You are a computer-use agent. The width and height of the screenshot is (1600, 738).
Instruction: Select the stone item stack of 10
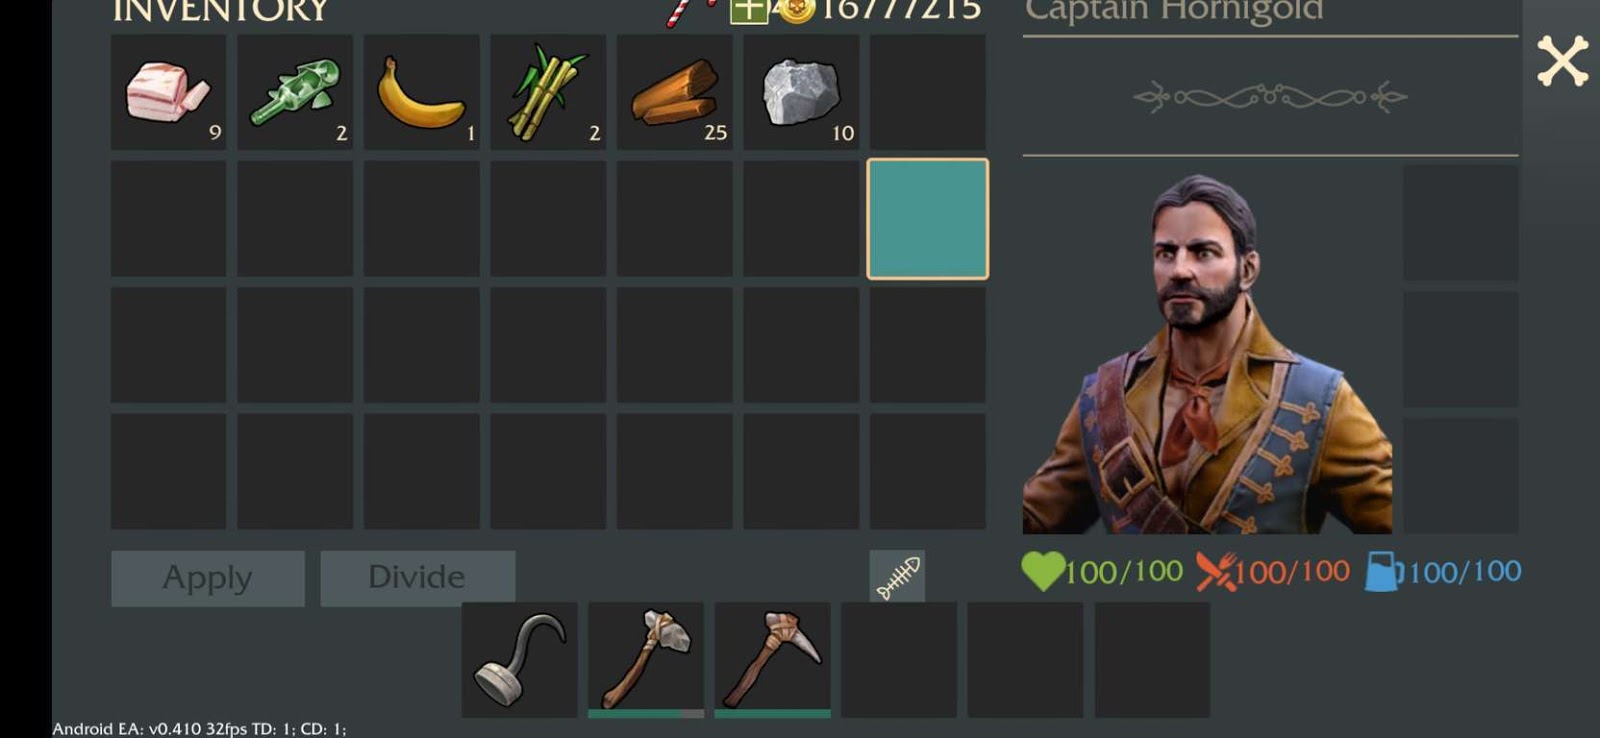[801, 92]
